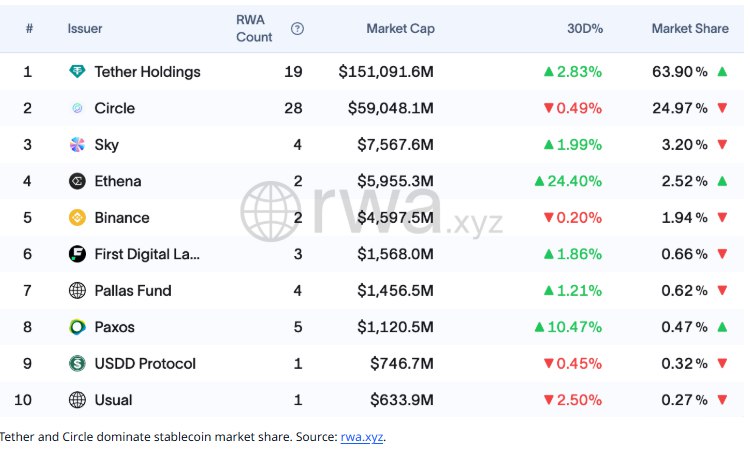Click the 24.40% thirty-day change value
750x456 pixels.
[x=574, y=181]
